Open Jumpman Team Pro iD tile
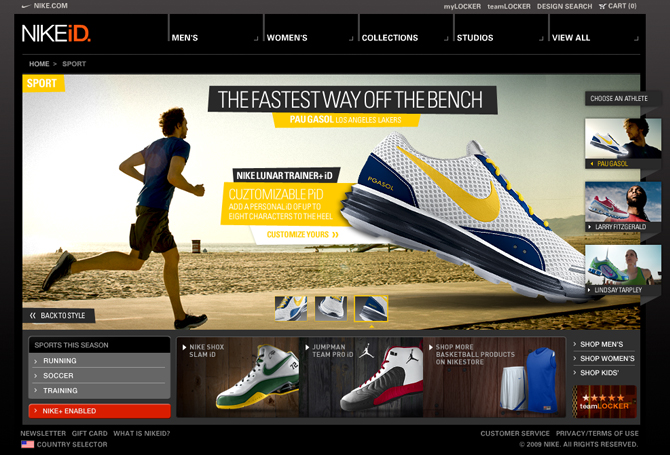670x455 pixels. click(361, 377)
